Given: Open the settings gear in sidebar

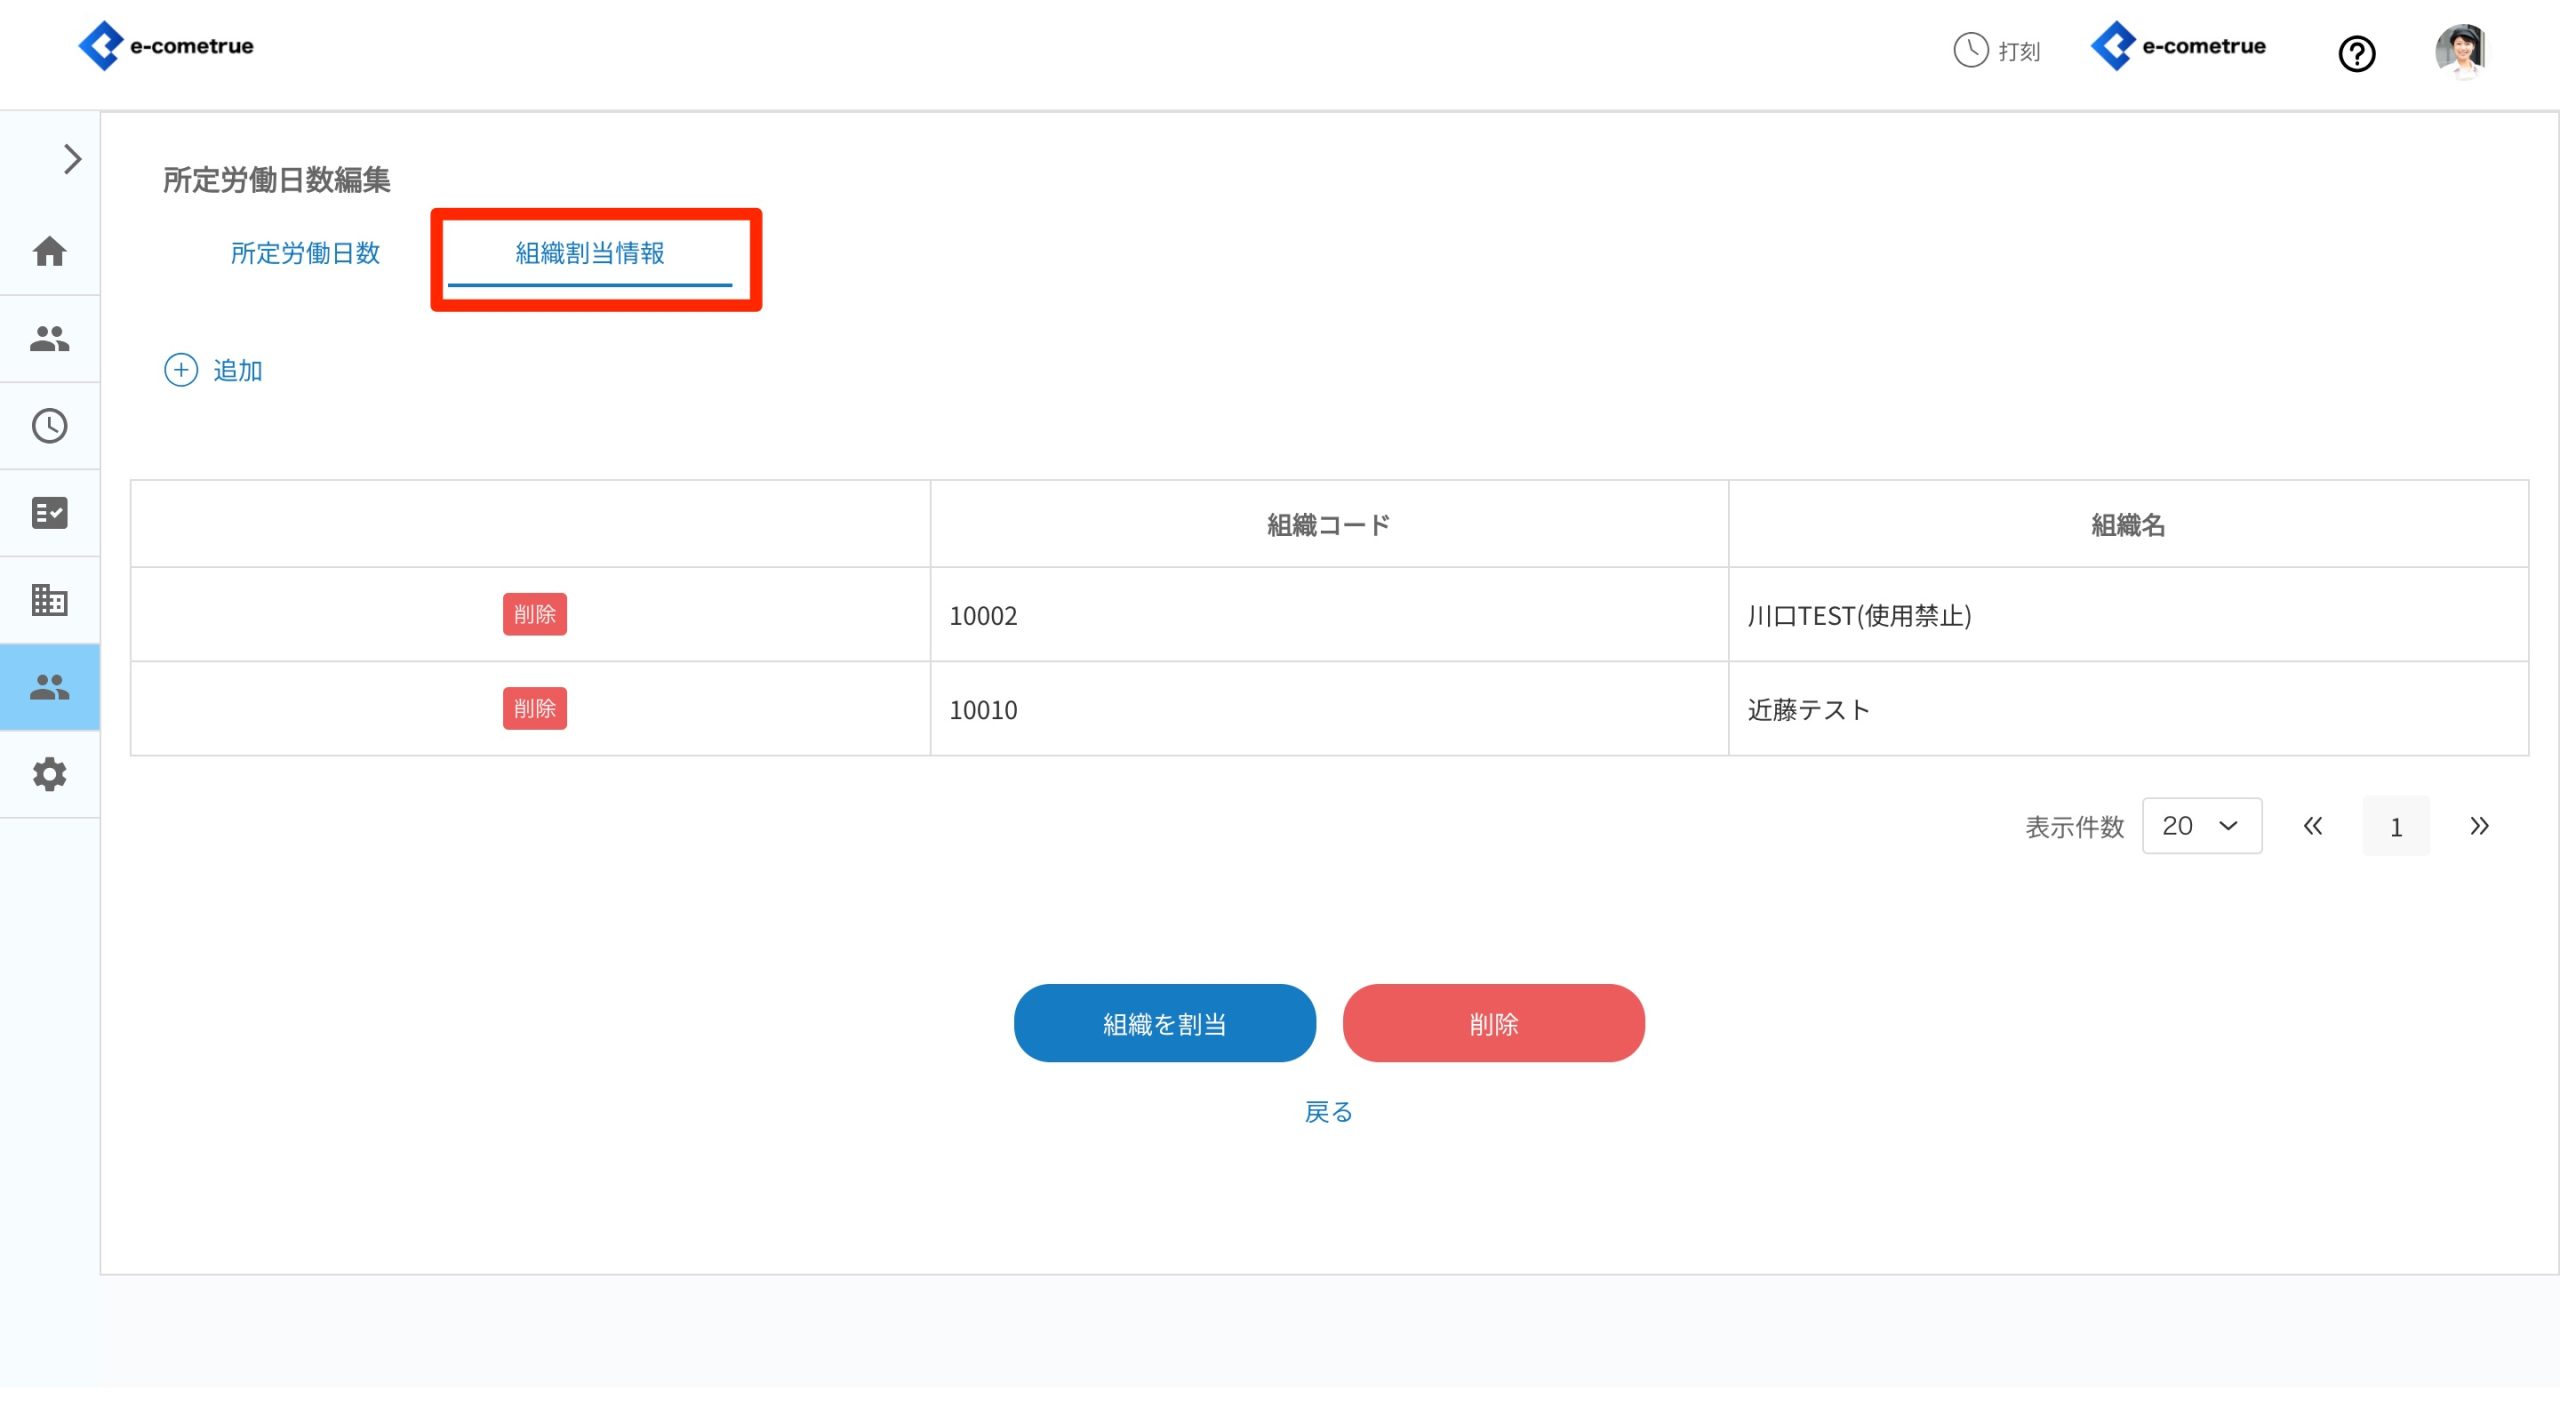Looking at the screenshot, I should (x=49, y=774).
